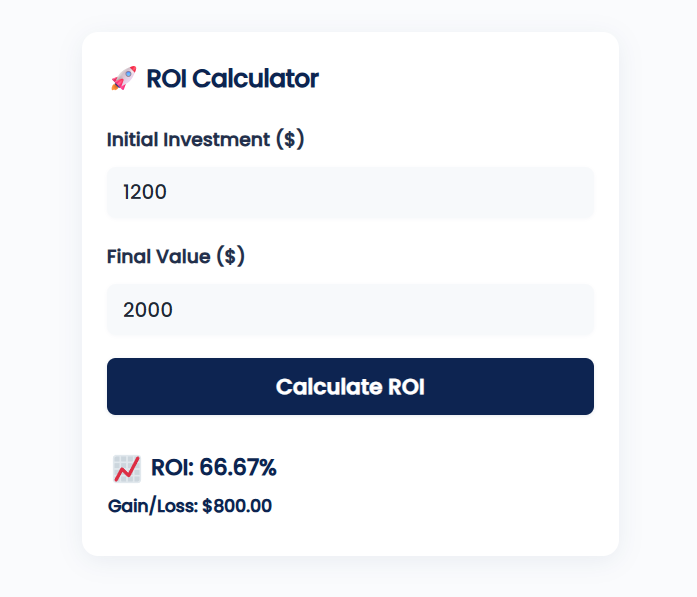Focus the Final Value input field
This screenshot has width=697, height=597.
pos(350,310)
